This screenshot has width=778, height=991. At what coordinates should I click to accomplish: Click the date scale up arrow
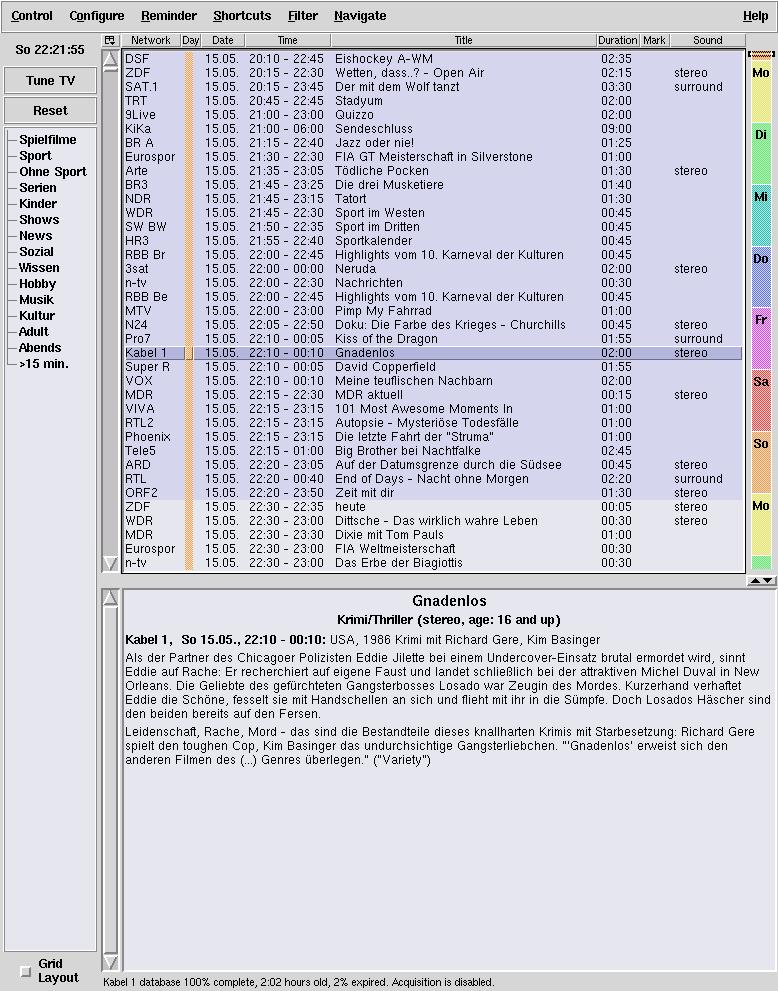(x=755, y=581)
